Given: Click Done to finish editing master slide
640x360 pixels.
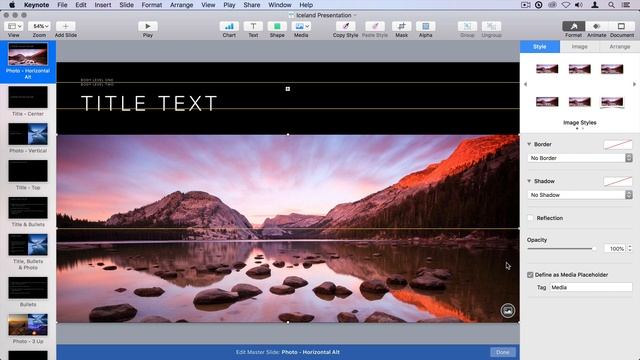Looking at the screenshot, I should [x=502, y=352].
